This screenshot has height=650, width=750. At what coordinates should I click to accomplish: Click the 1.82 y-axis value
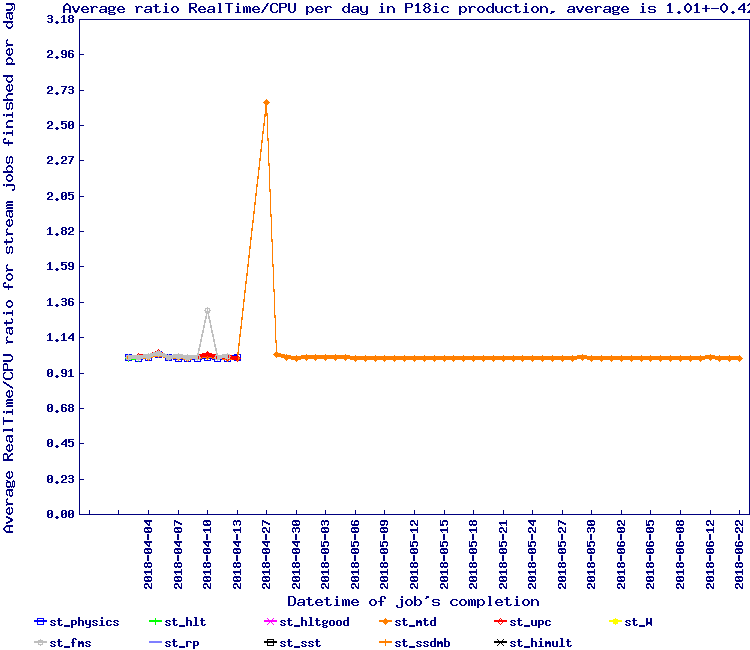(x=60, y=231)
